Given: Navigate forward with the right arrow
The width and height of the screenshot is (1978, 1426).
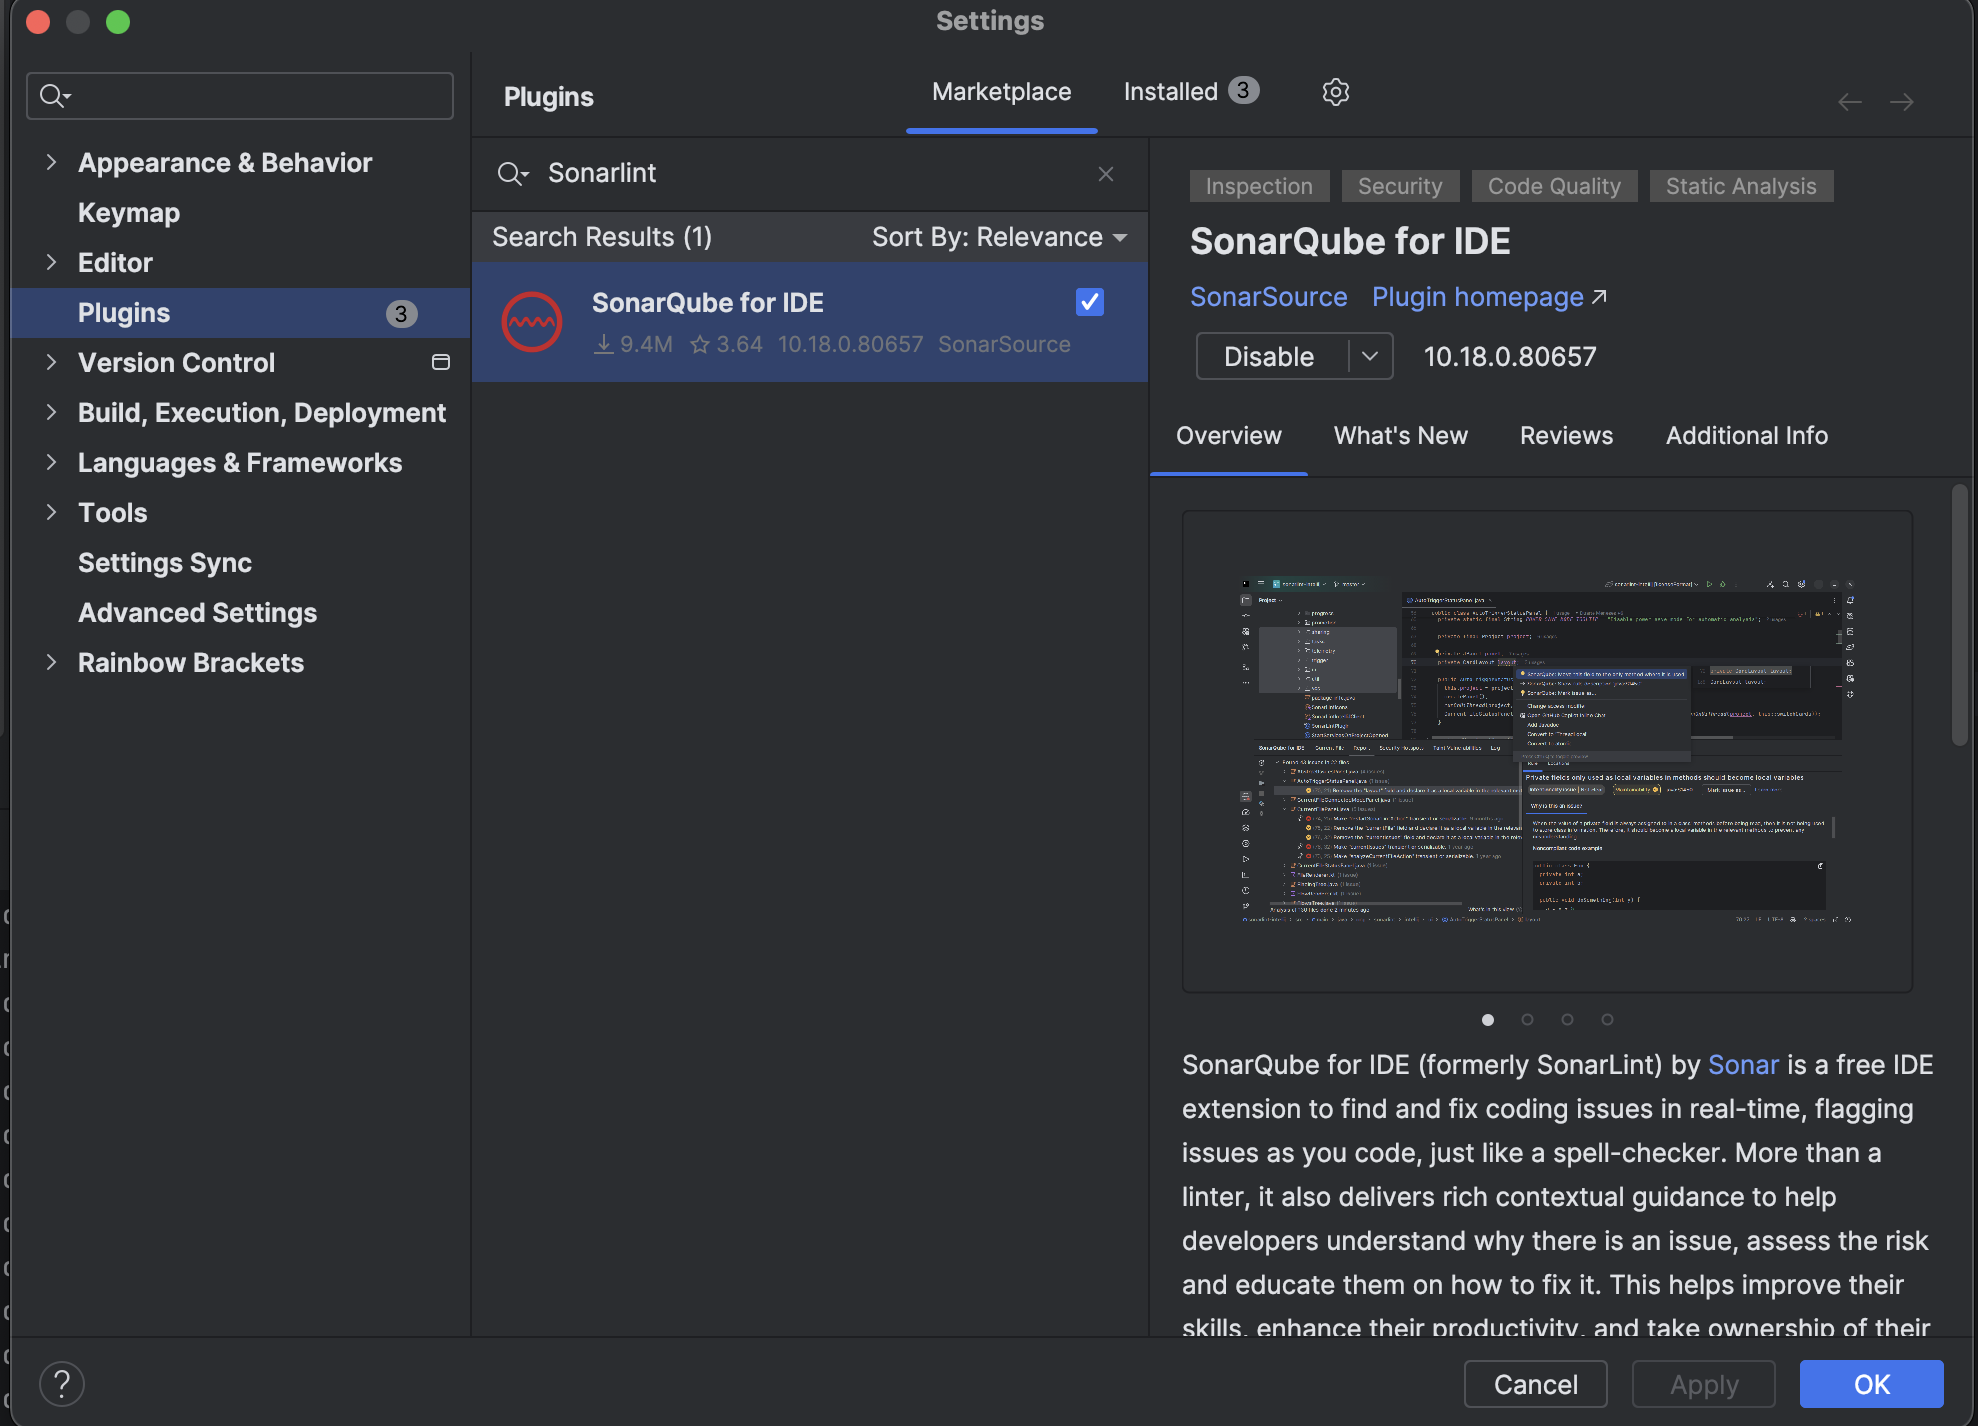Looking at the screenshot, I should [x=1902, y=102].
